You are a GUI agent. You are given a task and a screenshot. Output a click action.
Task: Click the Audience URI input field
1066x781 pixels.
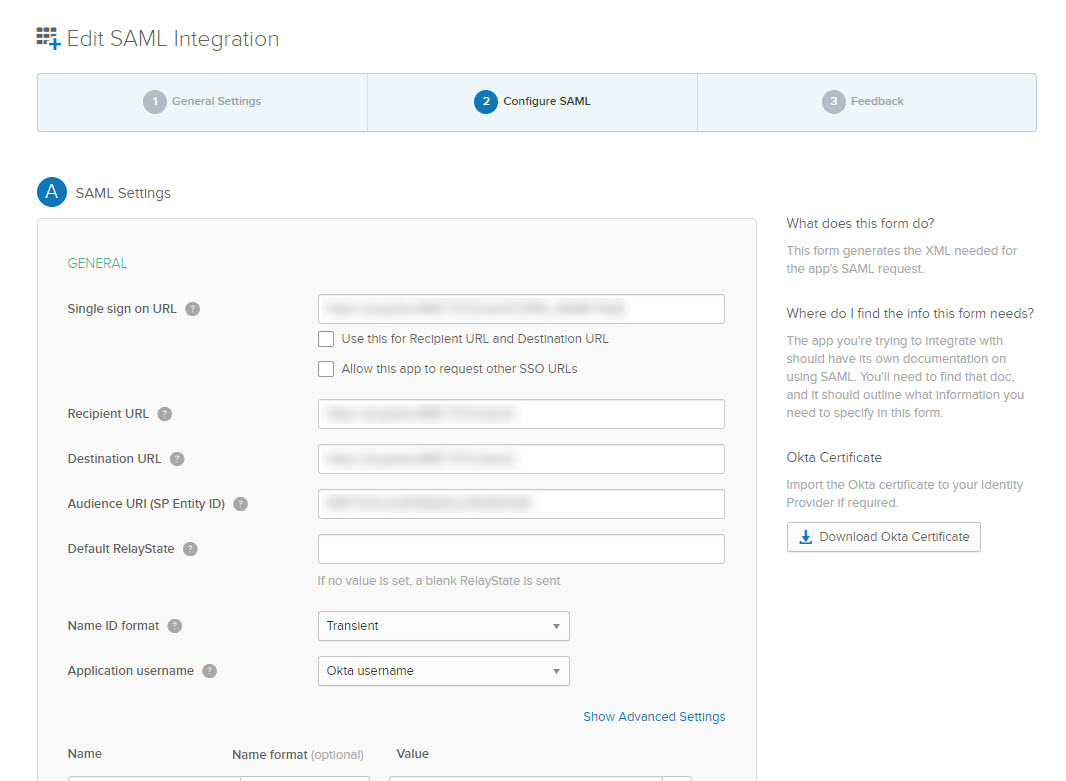pyautogui.click(x=521, y=504)
